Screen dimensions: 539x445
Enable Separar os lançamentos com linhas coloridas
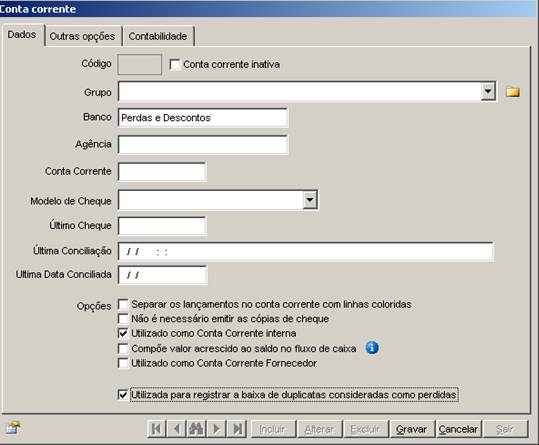(x=123, y=304)
